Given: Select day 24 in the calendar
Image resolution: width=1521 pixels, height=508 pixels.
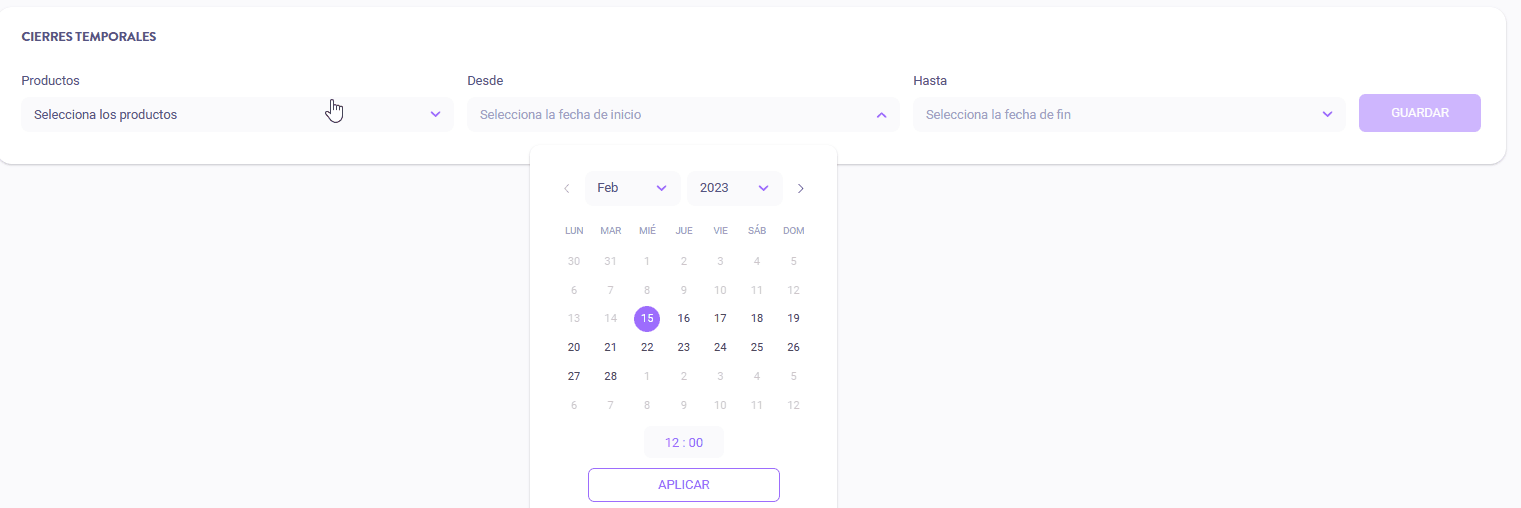Looking at the screenshot, I should click(x=720, y=348).
